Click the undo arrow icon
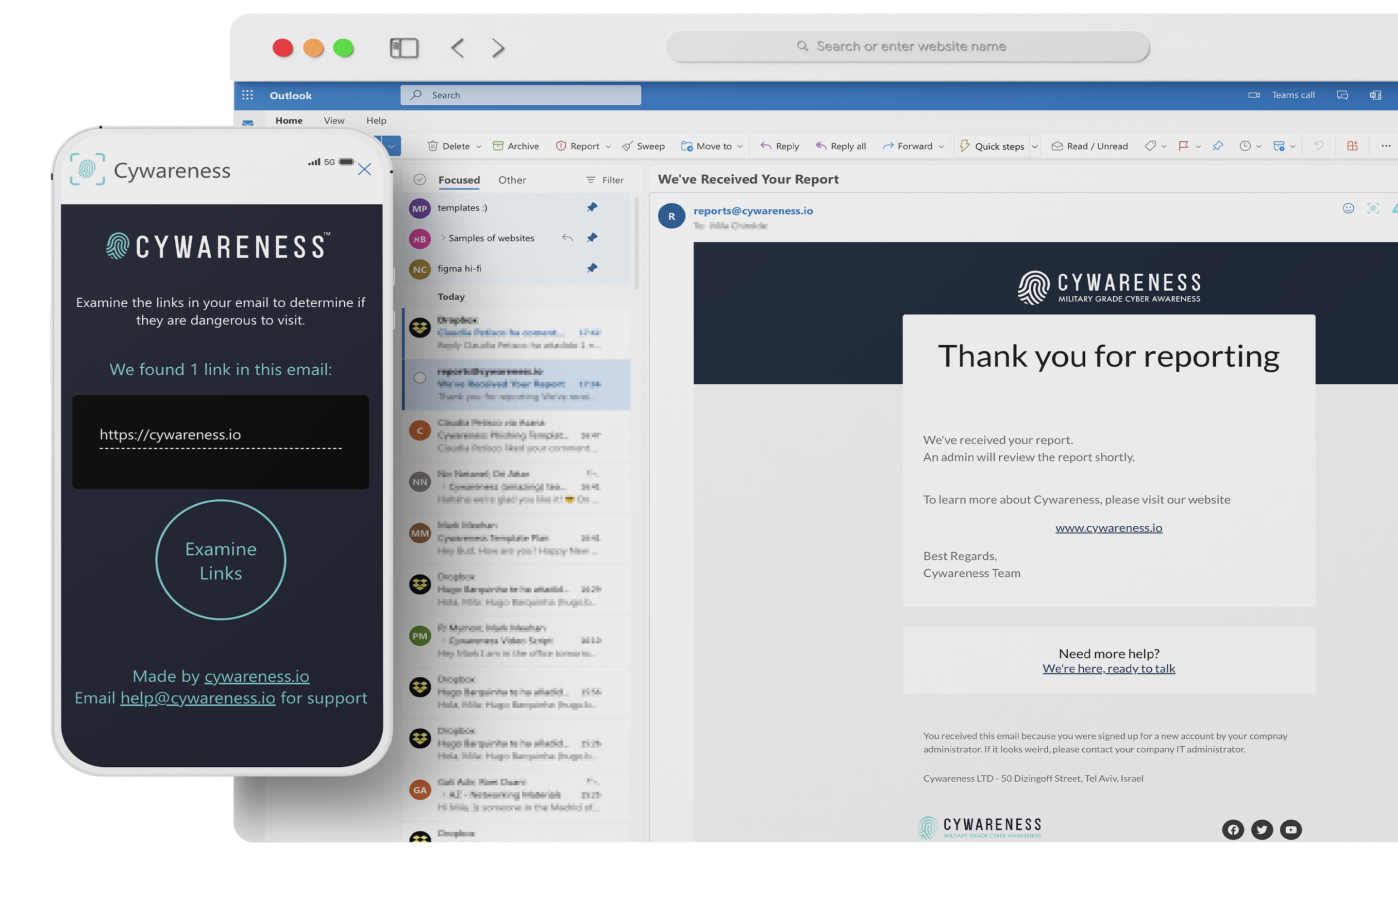 pyautogui.click(x=1319, y=146)
